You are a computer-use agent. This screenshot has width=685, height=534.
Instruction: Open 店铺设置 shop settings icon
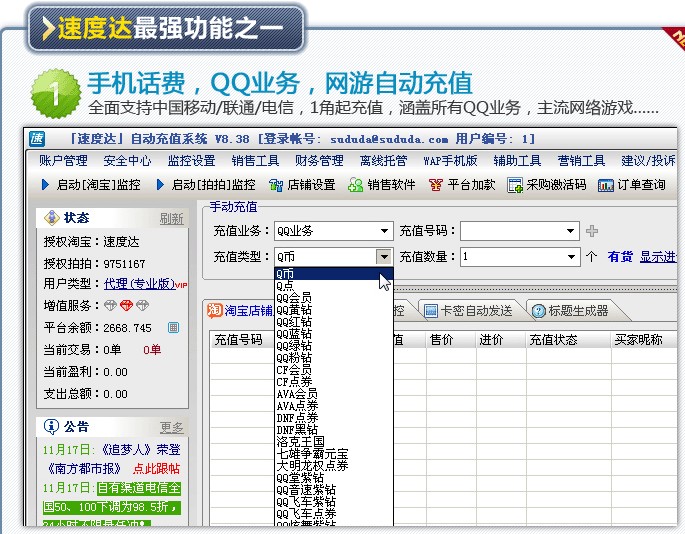[276, 185]
